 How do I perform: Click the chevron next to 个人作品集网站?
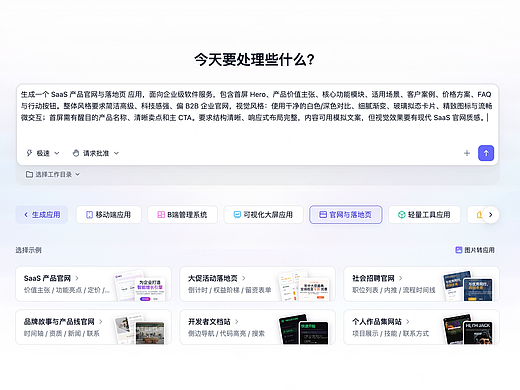[x=407, y=322]
